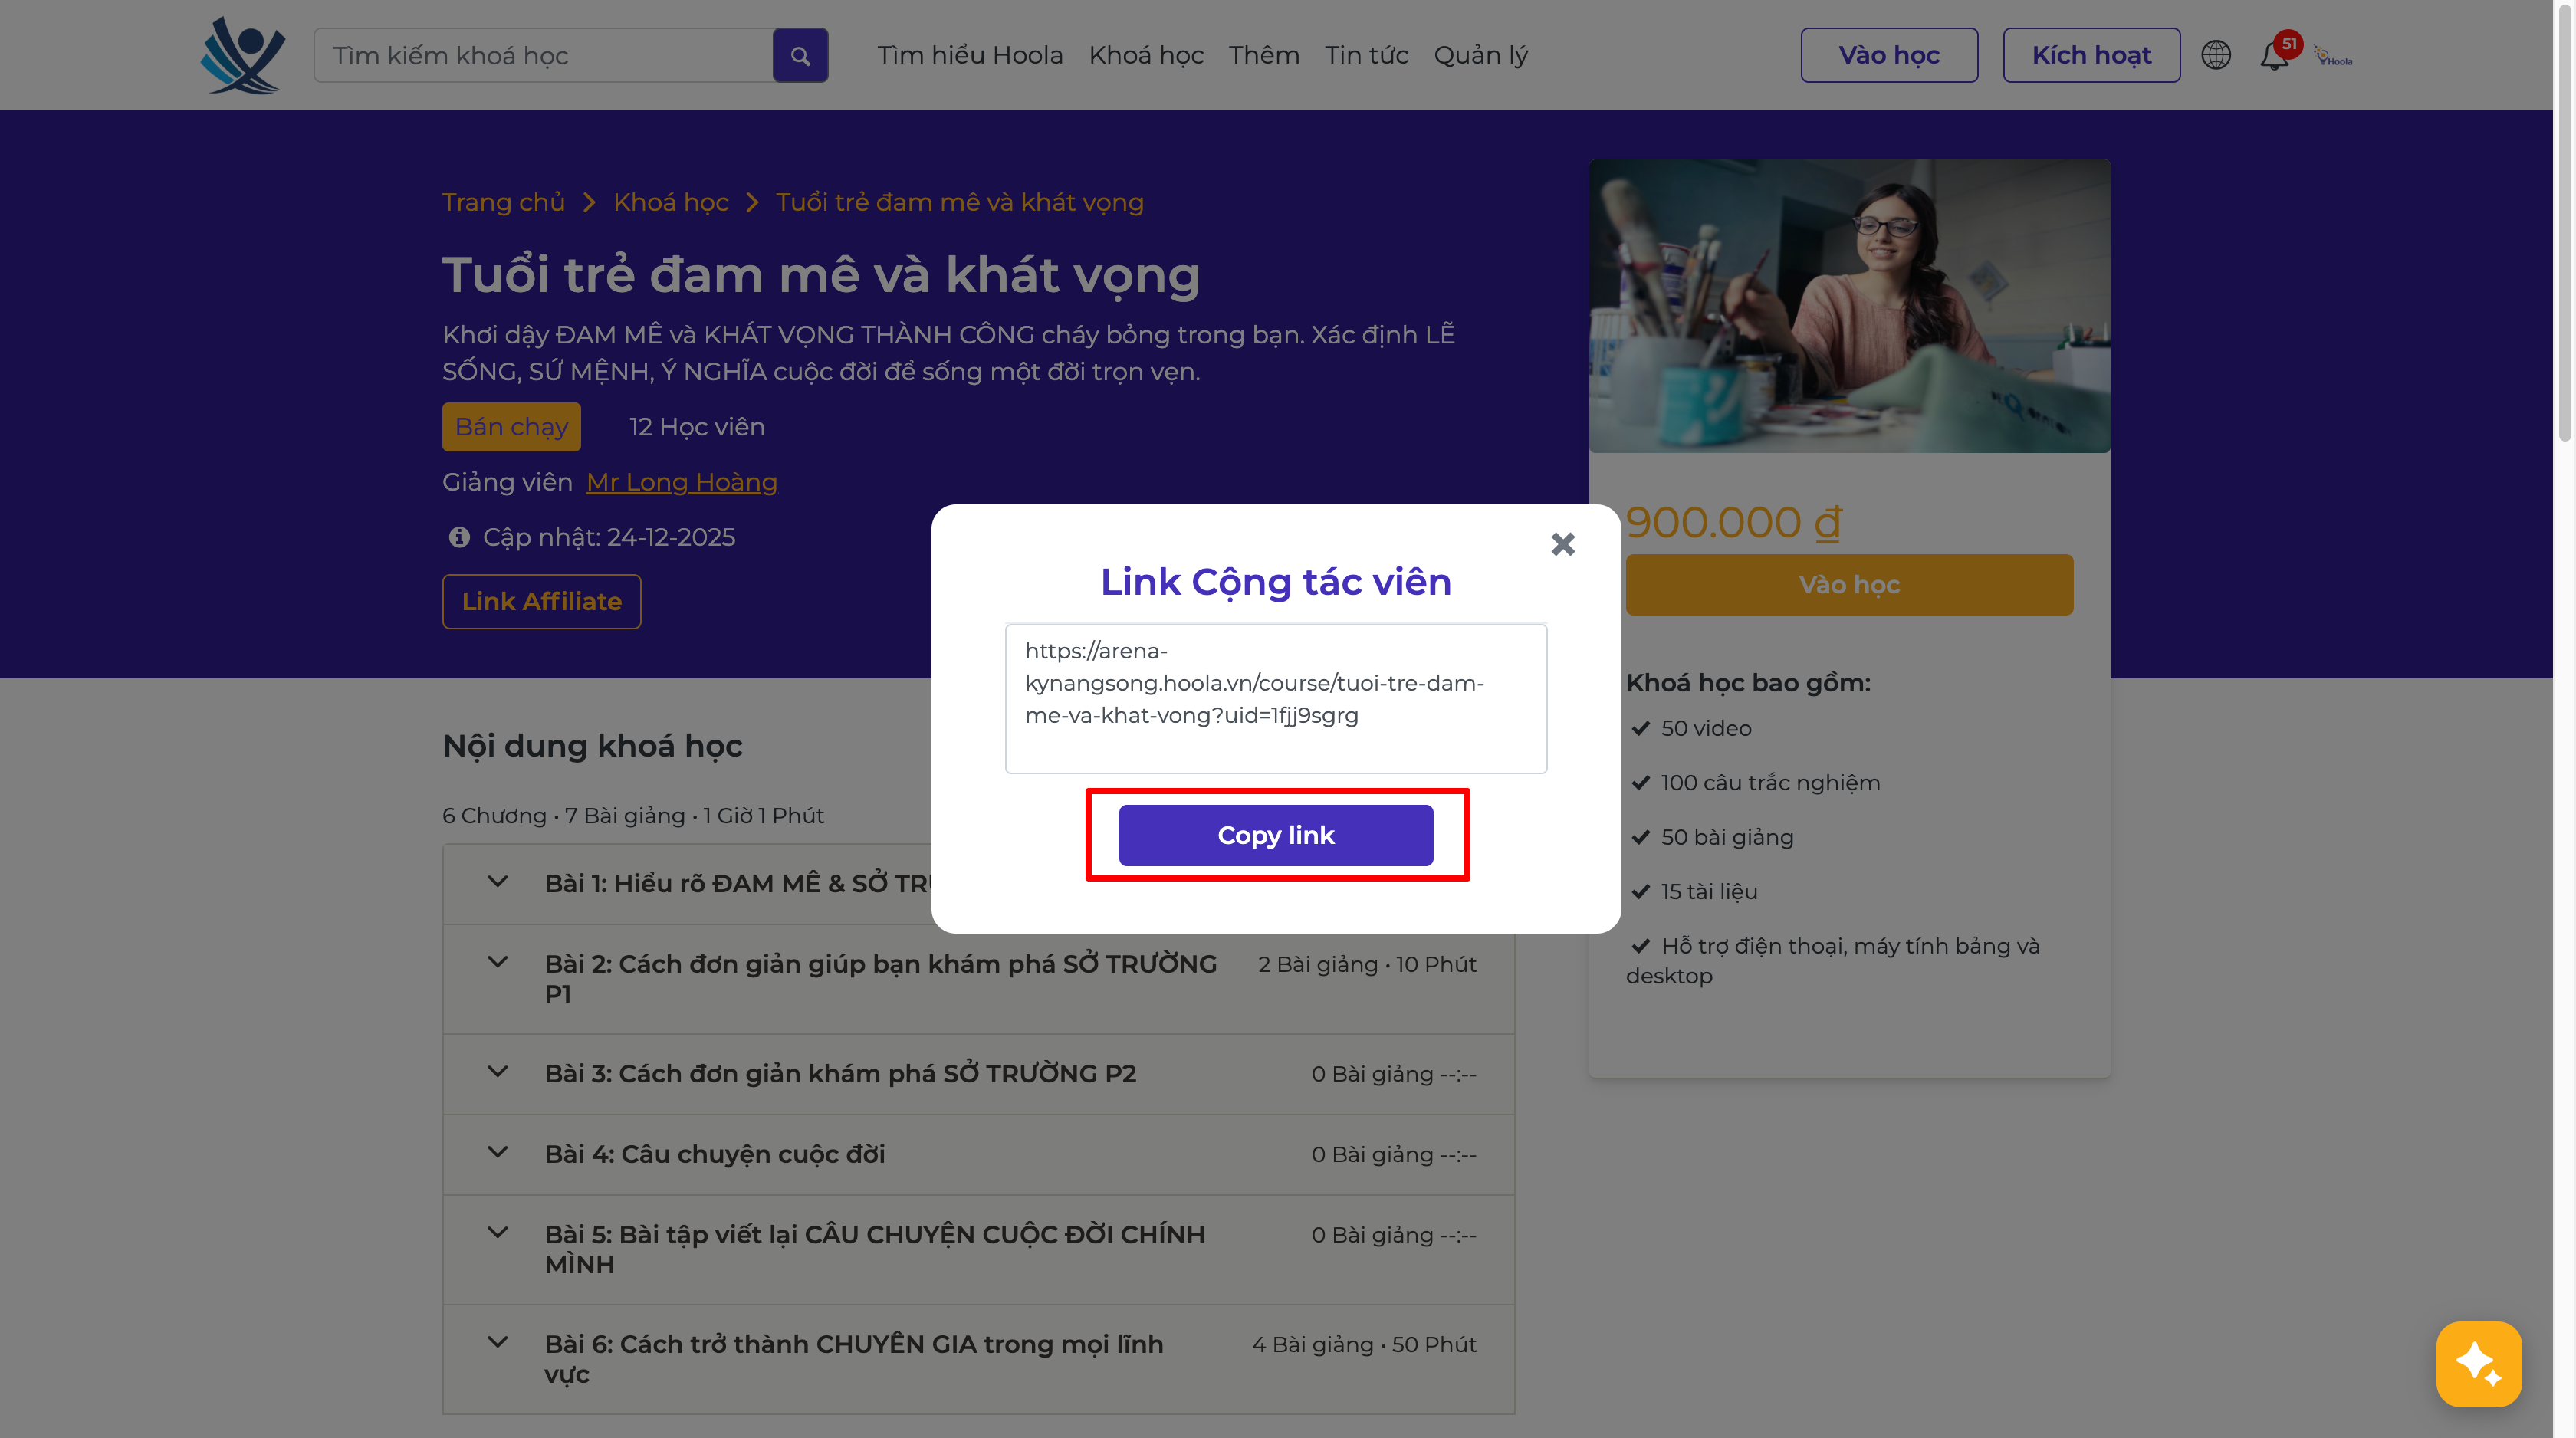This screenshot has width=2576, height=1438.
Task: Click the Kích hoạt button
Action: [x=2091, y=55]
